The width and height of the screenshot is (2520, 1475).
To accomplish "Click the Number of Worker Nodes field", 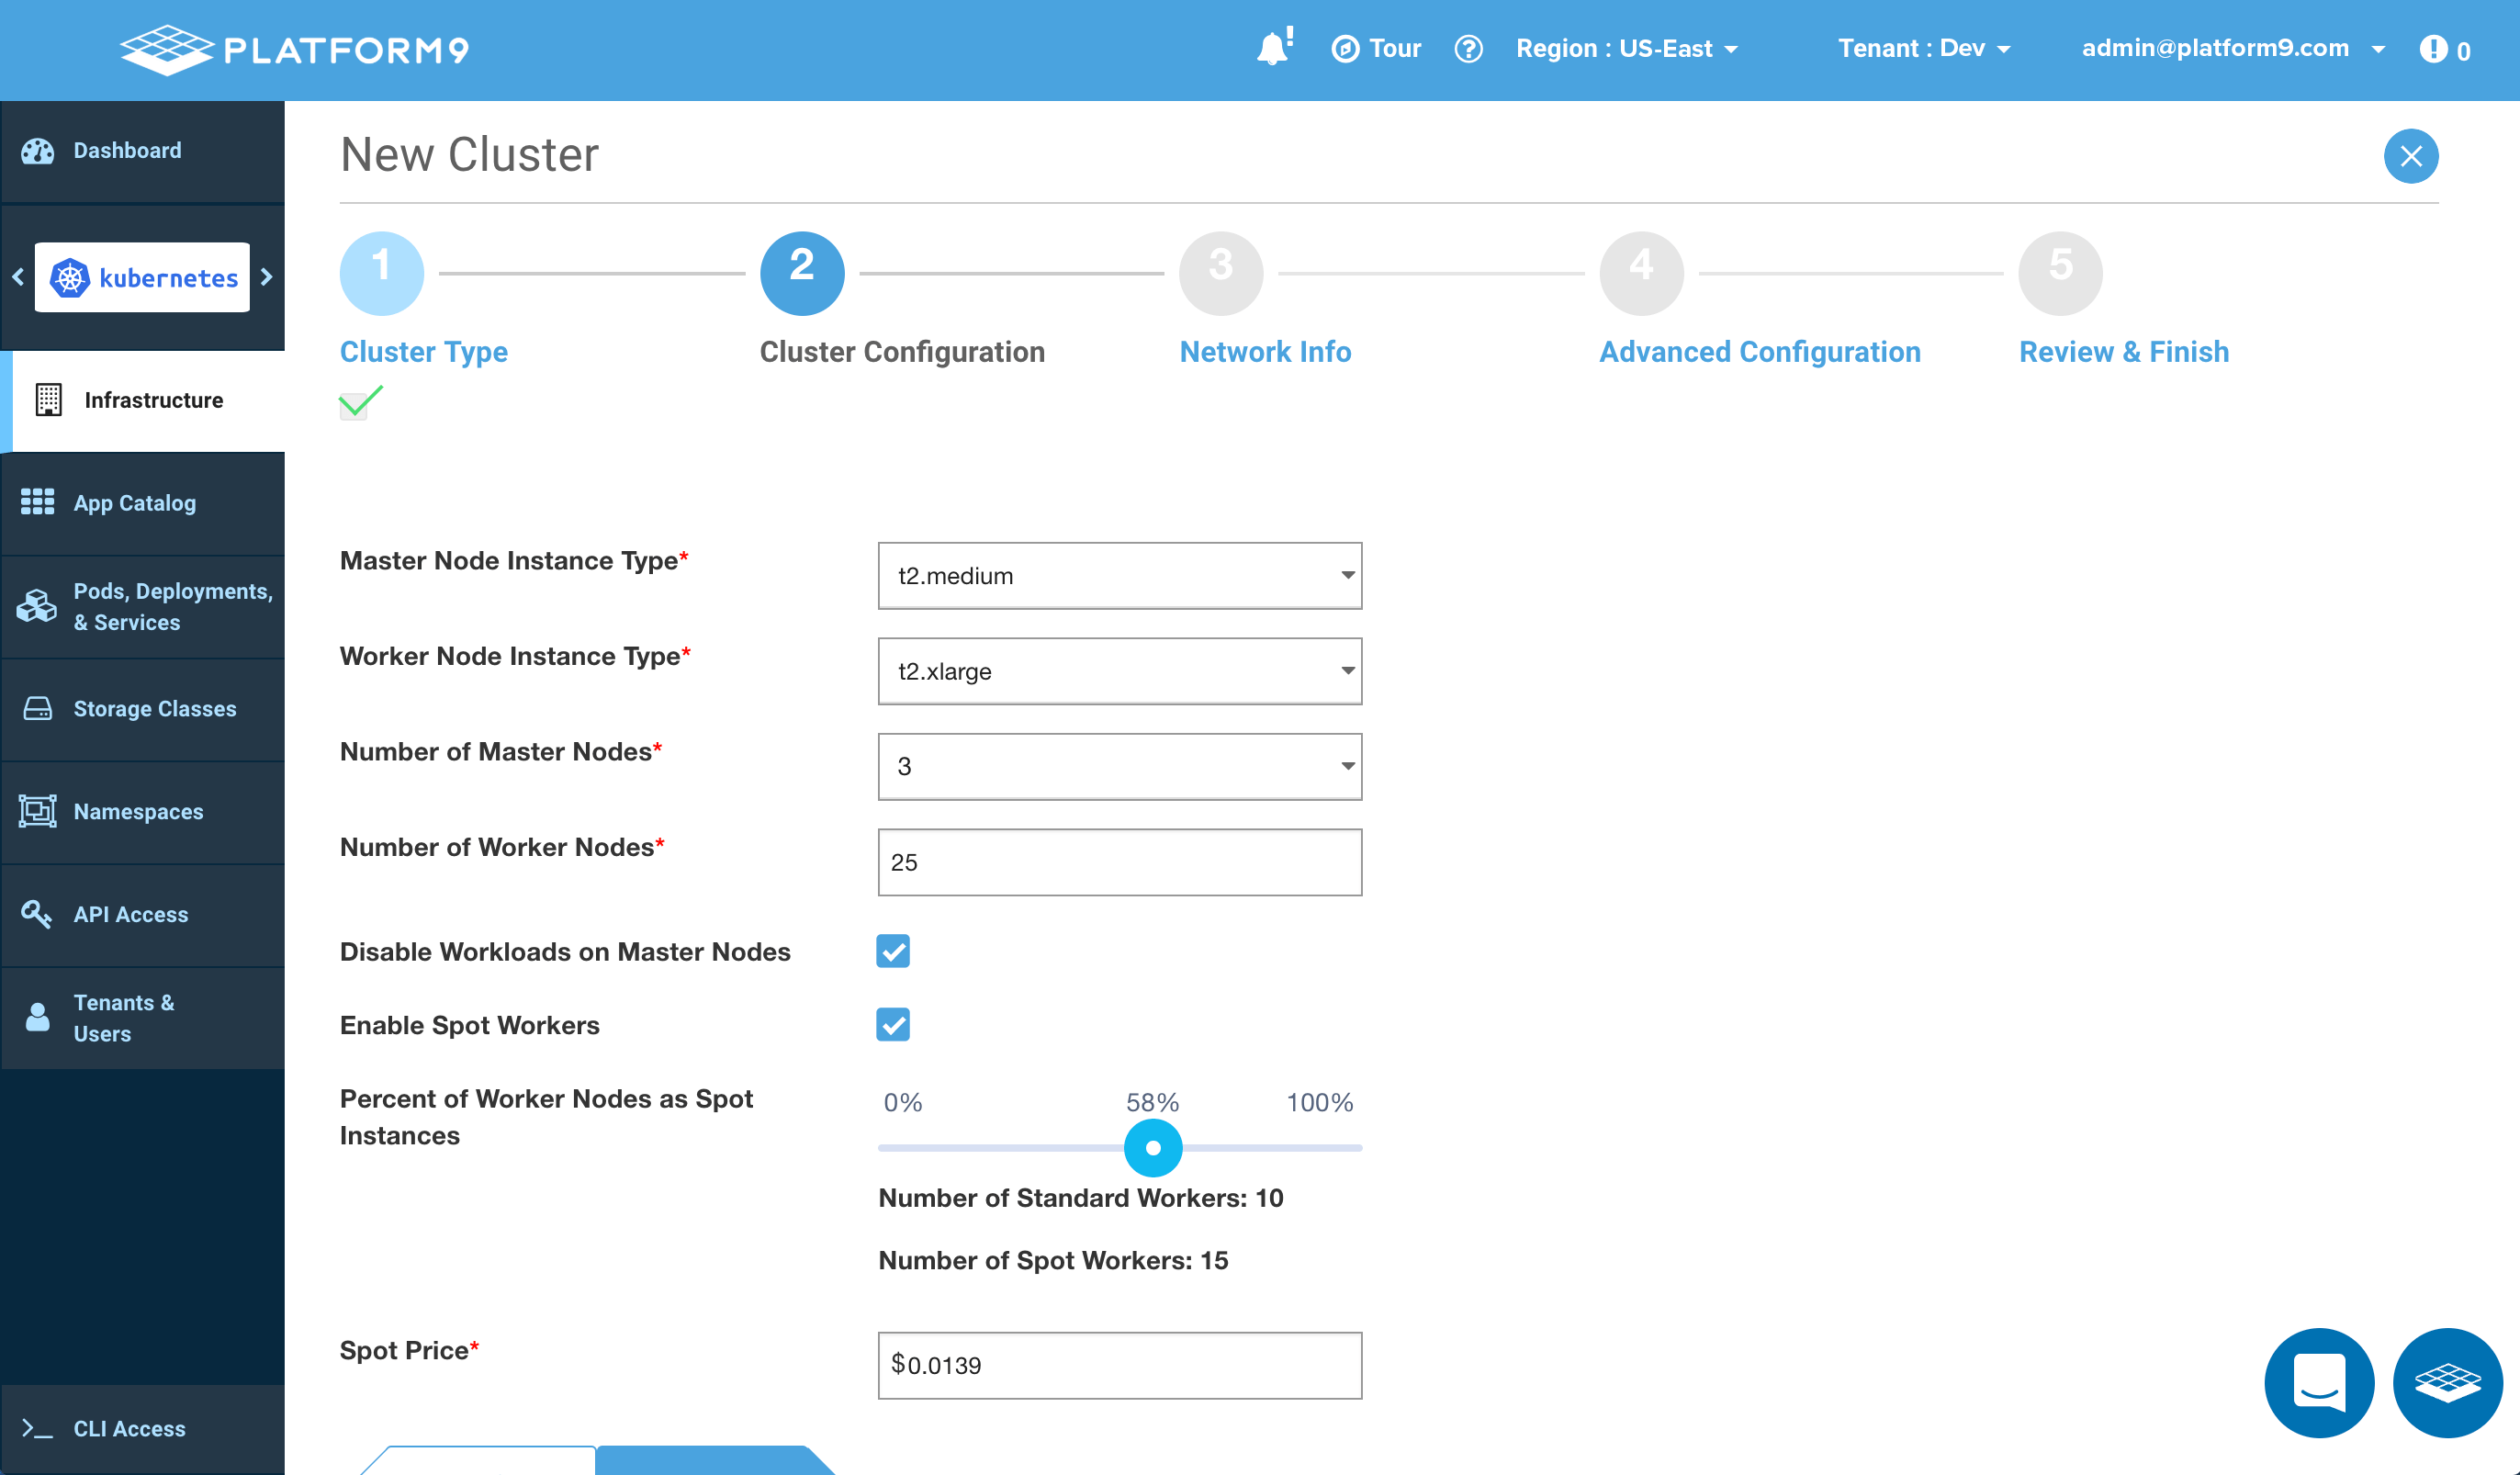I will coord(1120,862).
